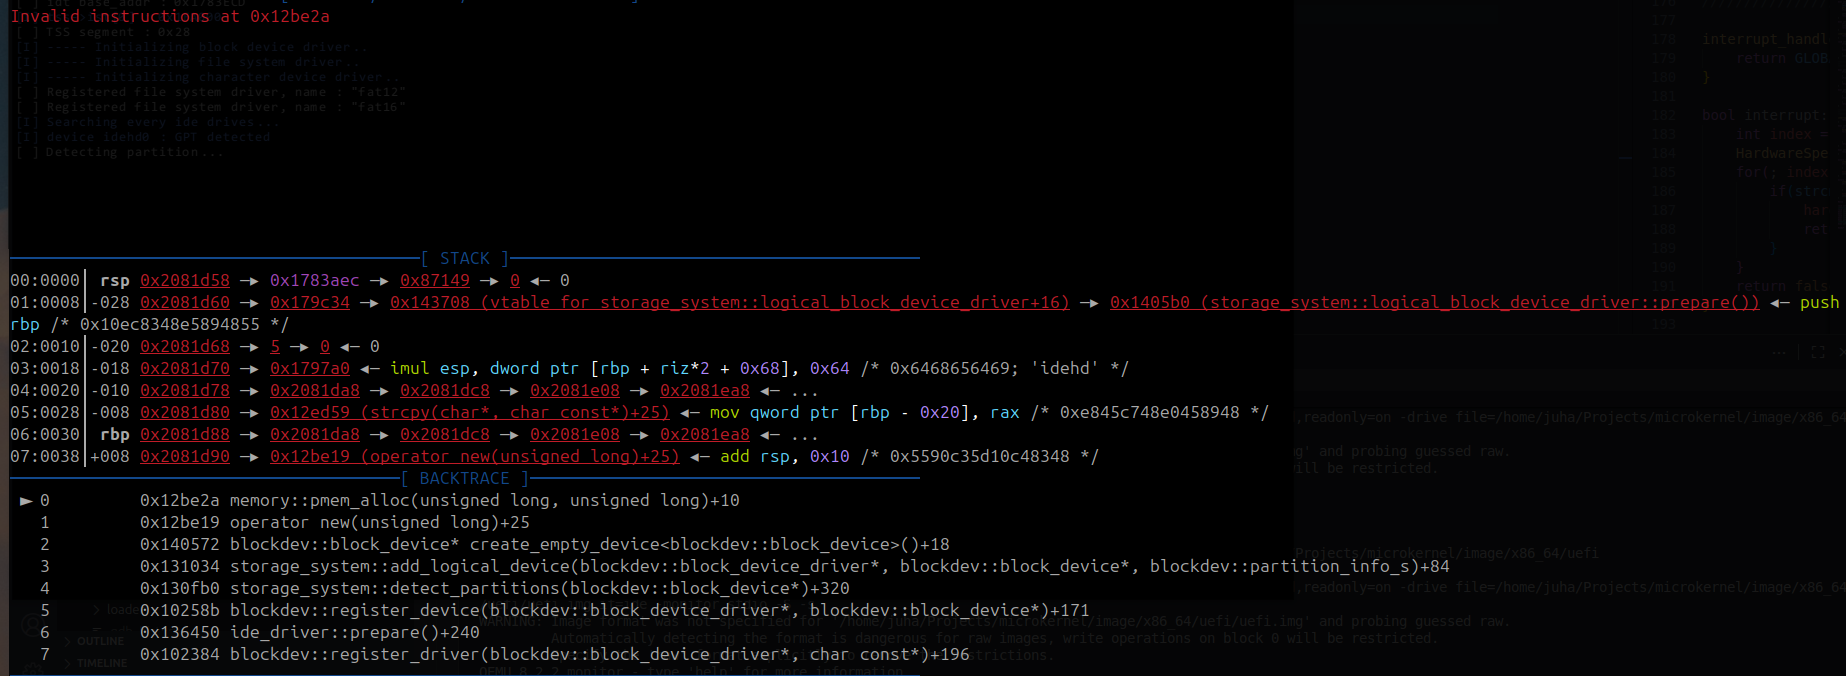Click the current-frame arrow marker in backtrace
The height and width of the screenshot is (676, 1846).
pos(26,501)
